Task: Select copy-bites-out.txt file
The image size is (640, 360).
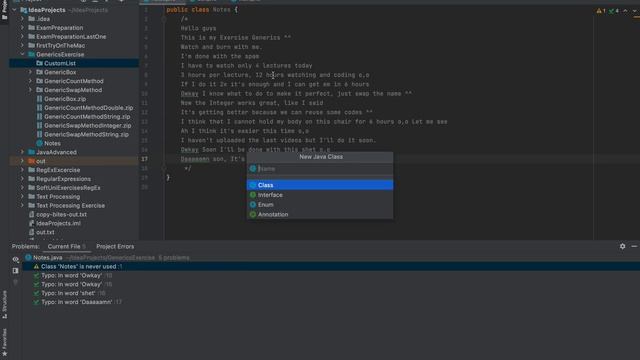Action: pyautogui.click(x=61, y=215)
